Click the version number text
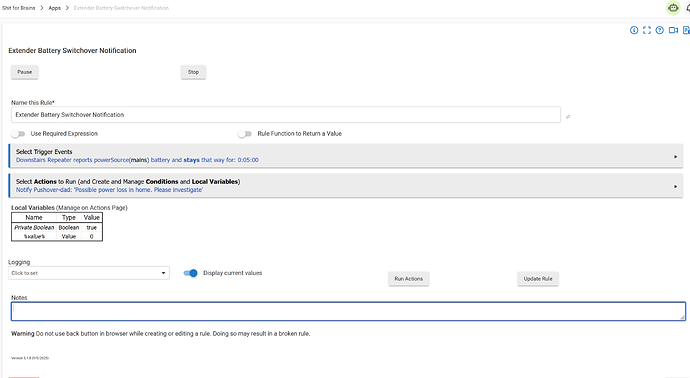The width and height of the screenshot is (690, 378). (x=30, y=358)
